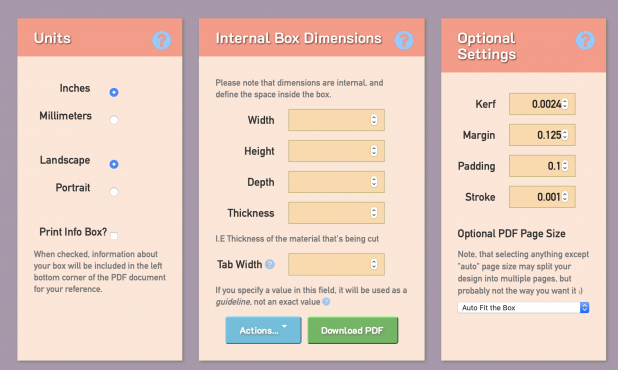Choose the Landscape orientation option
This screenshot has width=618, height=370.
pyautogui.click(x=114, y=164)
